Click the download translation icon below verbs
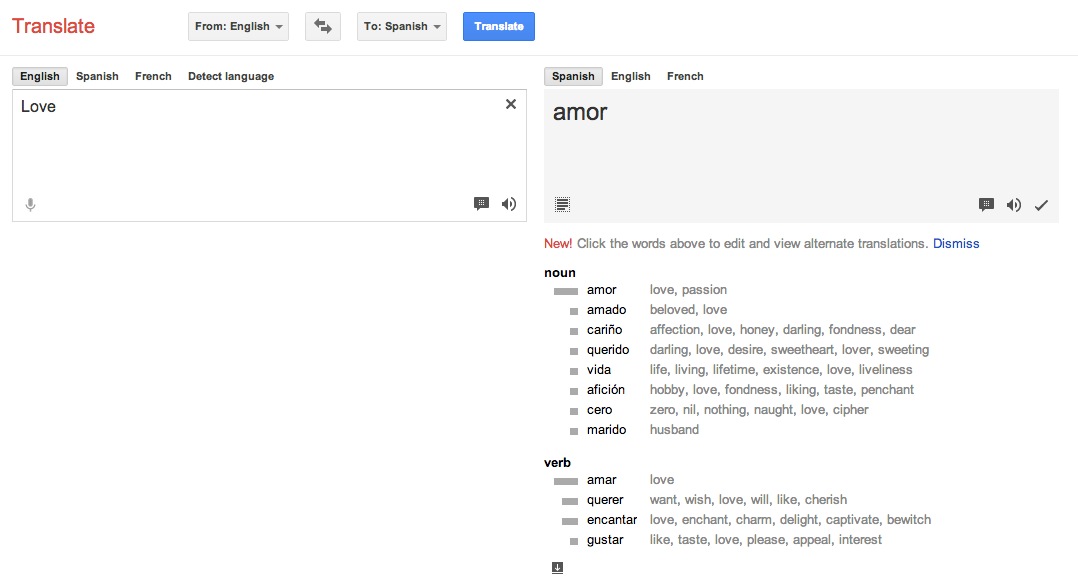The width and height of the screenshot is (1078, 584). (557, 566)
